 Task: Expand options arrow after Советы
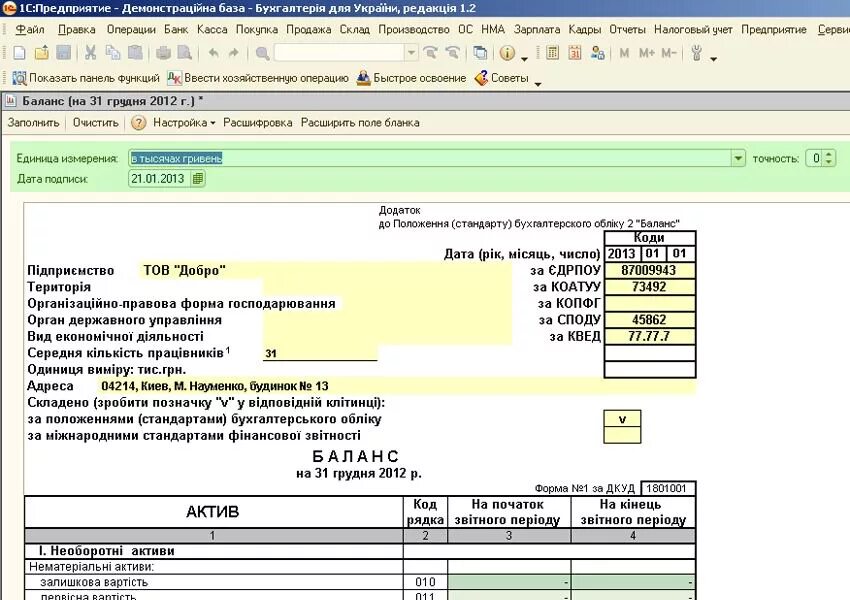click(538, 83)
